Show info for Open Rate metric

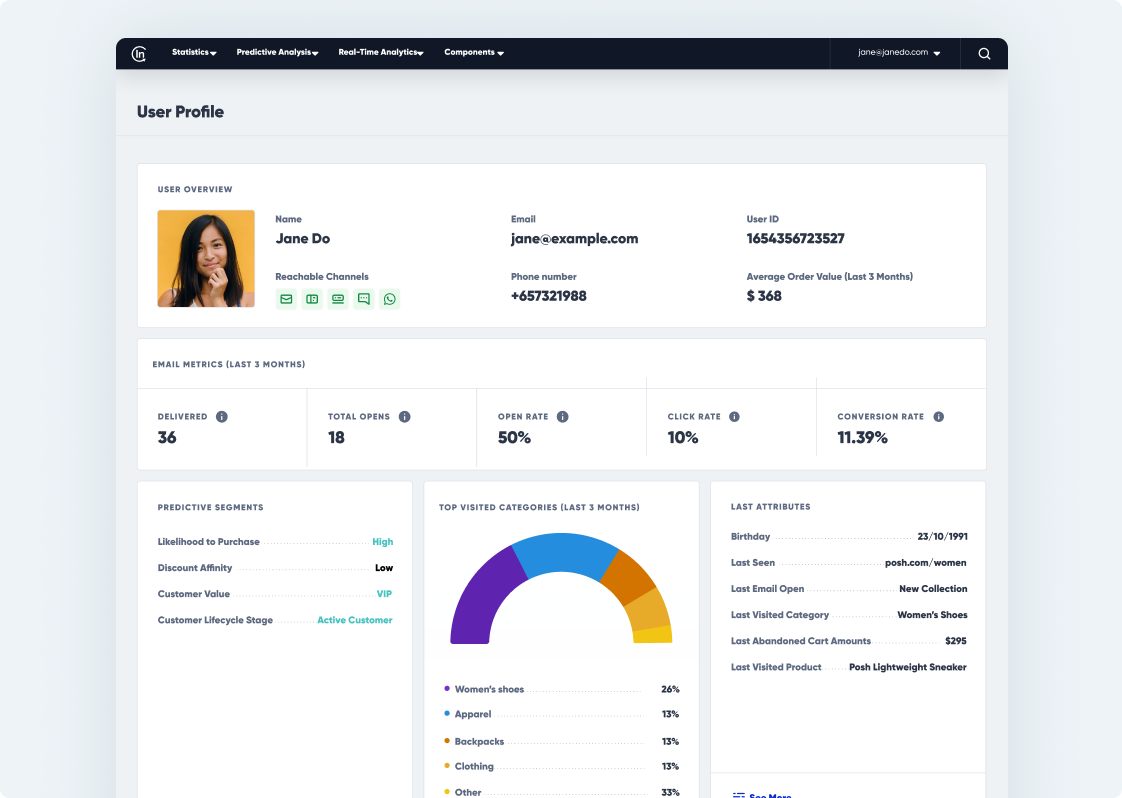563,417
